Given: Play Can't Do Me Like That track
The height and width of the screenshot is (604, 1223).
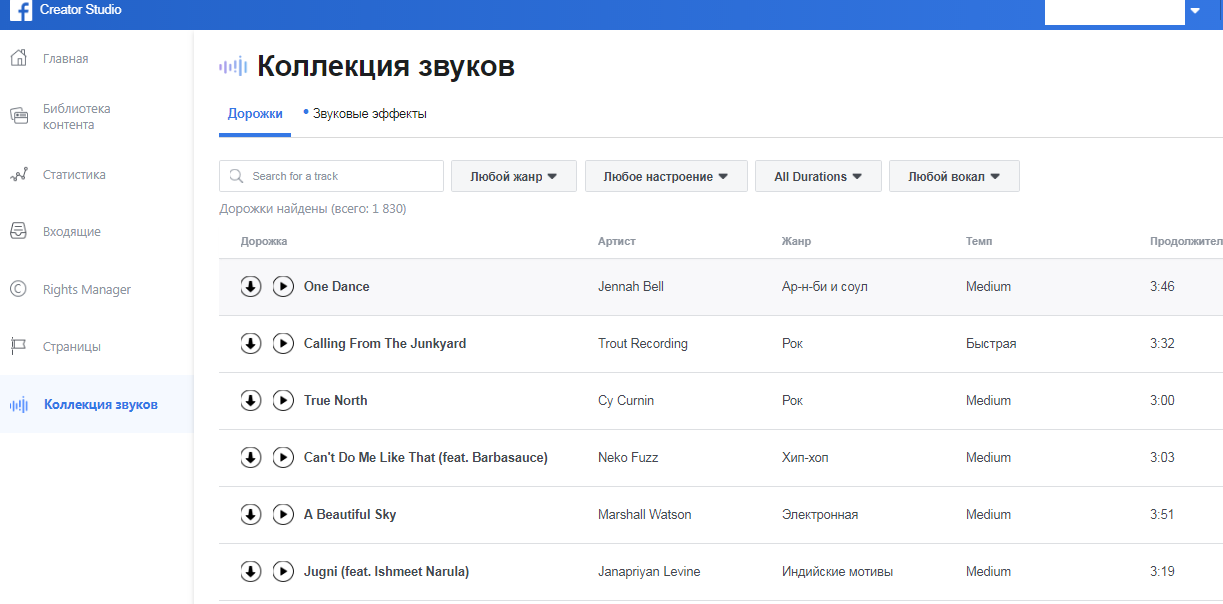Looking at the screenshot, I should click(x=283, y=457).
